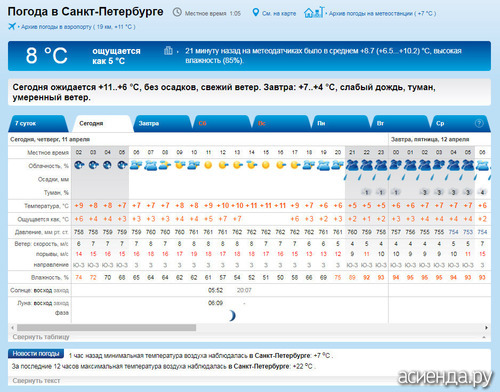This screenshot has width=500, height=392.
Task: Click the Новости погоды label
Action: (36, 354)
